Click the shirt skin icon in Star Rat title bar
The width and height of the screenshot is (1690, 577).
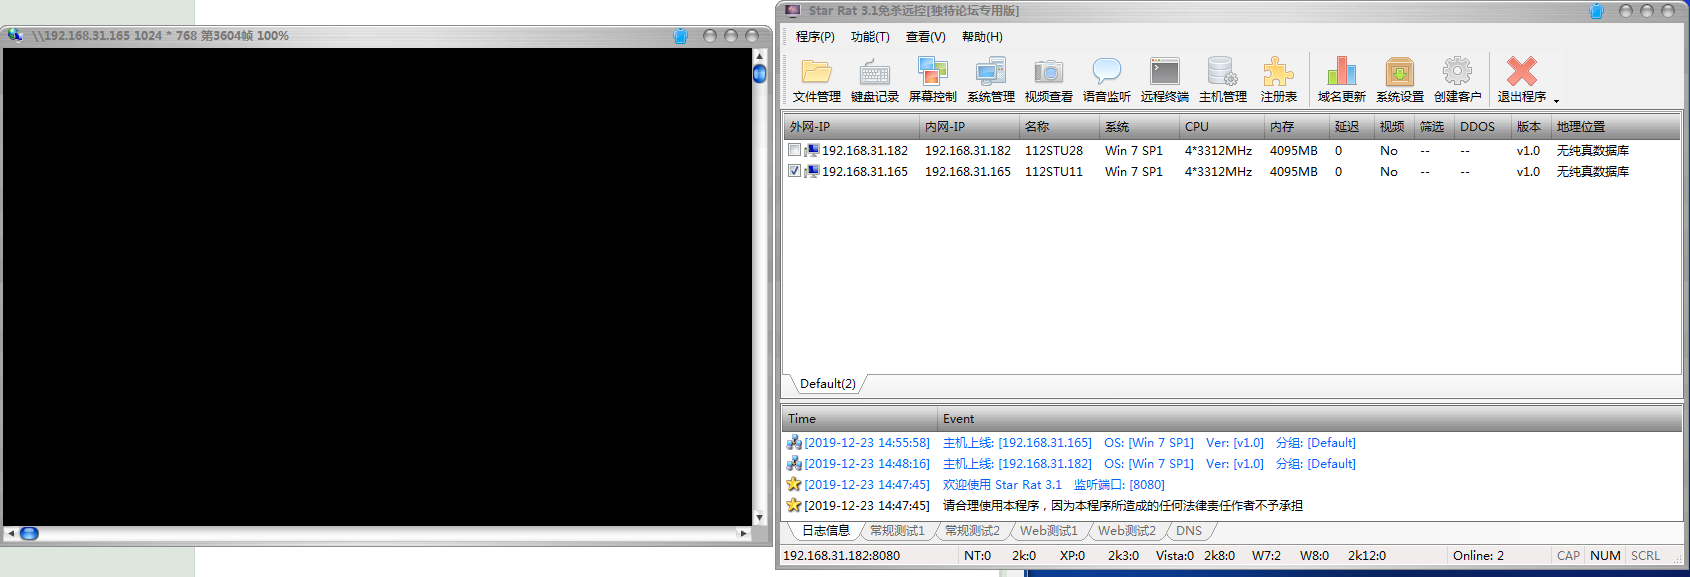1596,11
